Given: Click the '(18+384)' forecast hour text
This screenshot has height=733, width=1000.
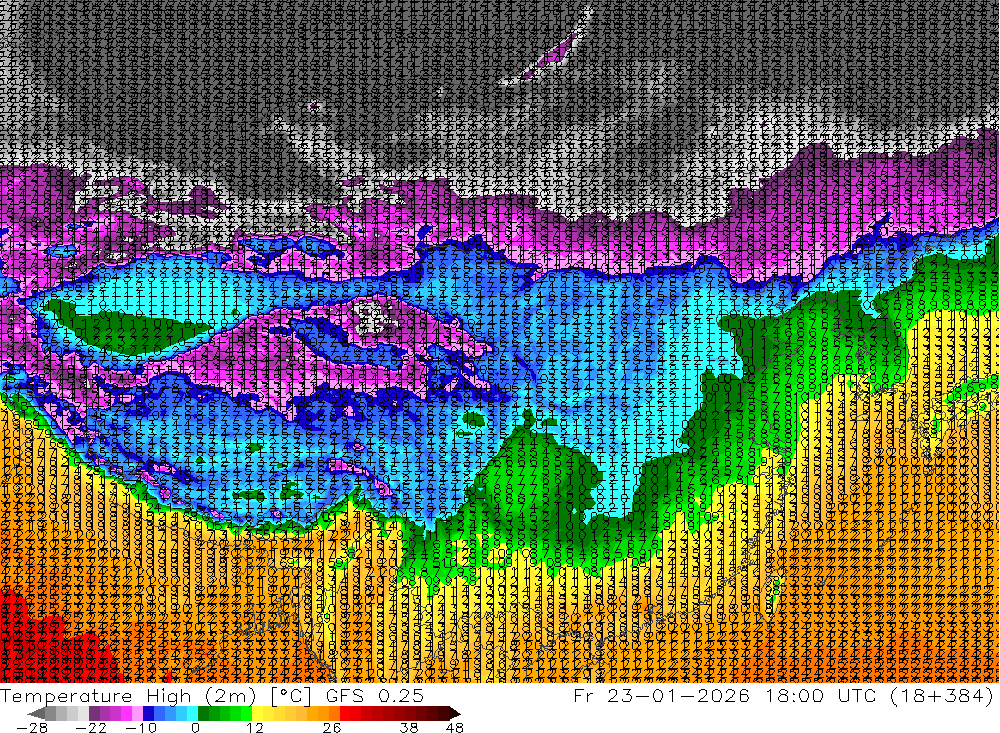Looking at the screenshot, I should 942,695.
